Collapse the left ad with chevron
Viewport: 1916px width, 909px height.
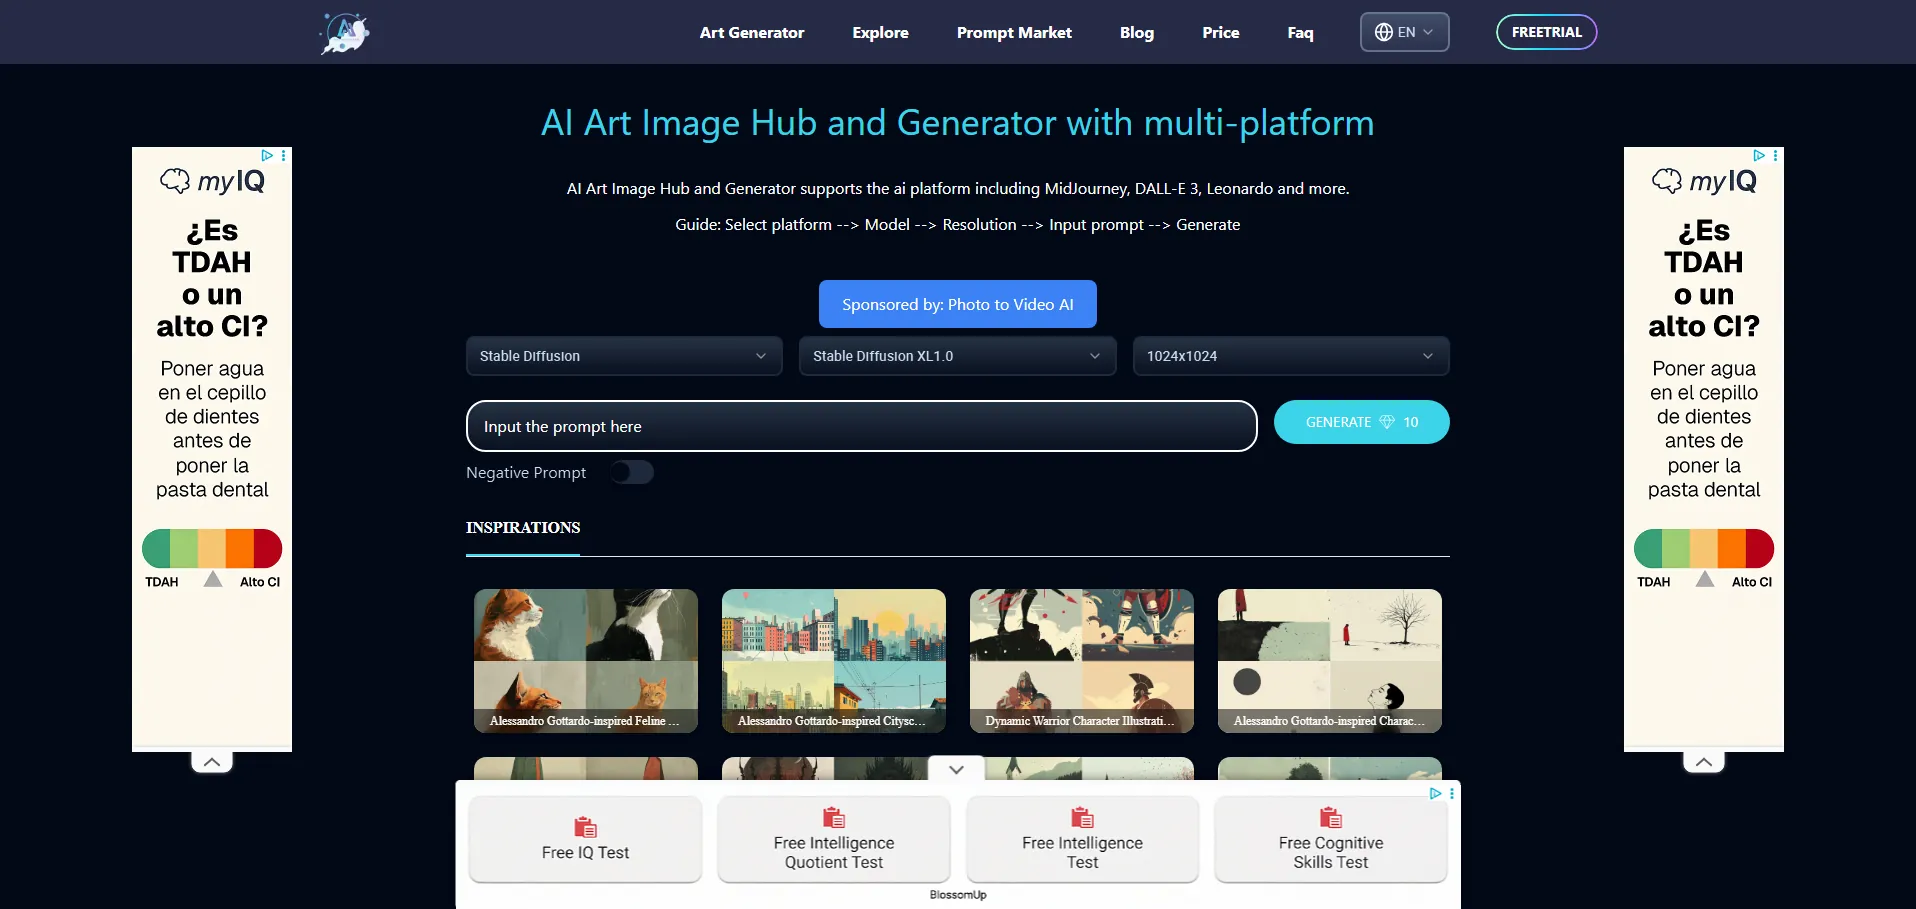pyautogui.click(x=212, y=762)
